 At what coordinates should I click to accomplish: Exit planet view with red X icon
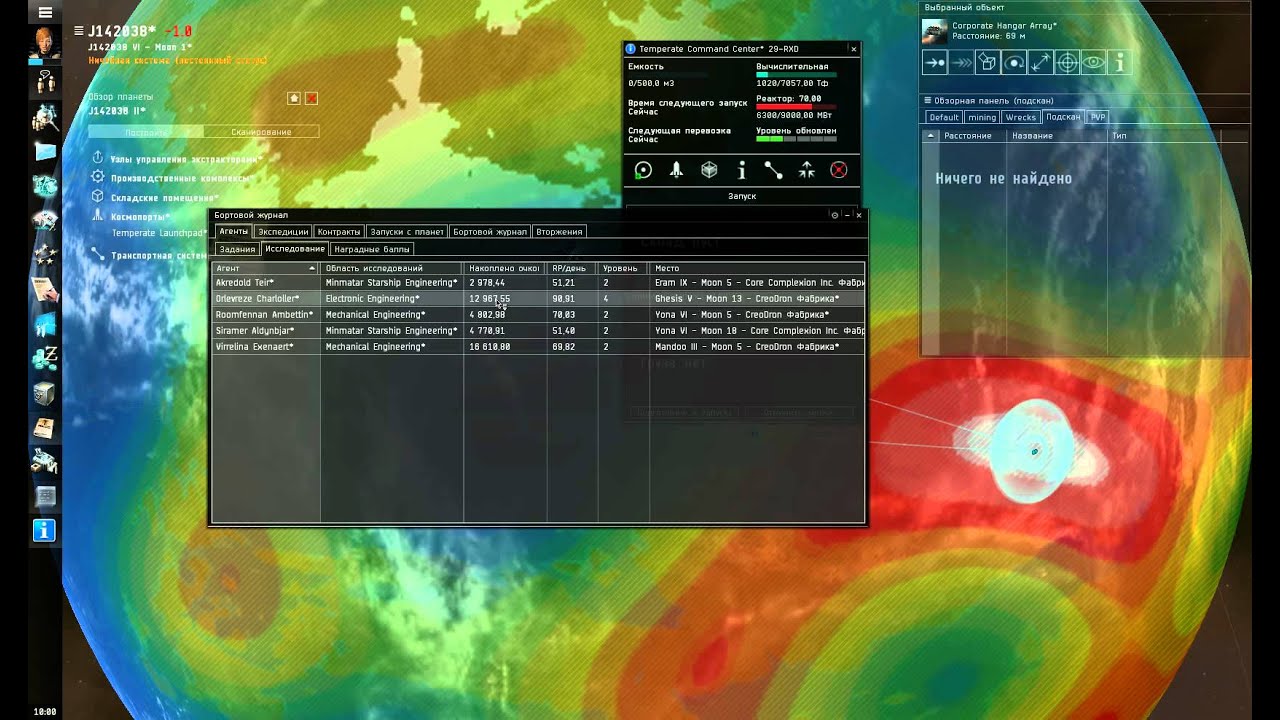pos(311,98)
